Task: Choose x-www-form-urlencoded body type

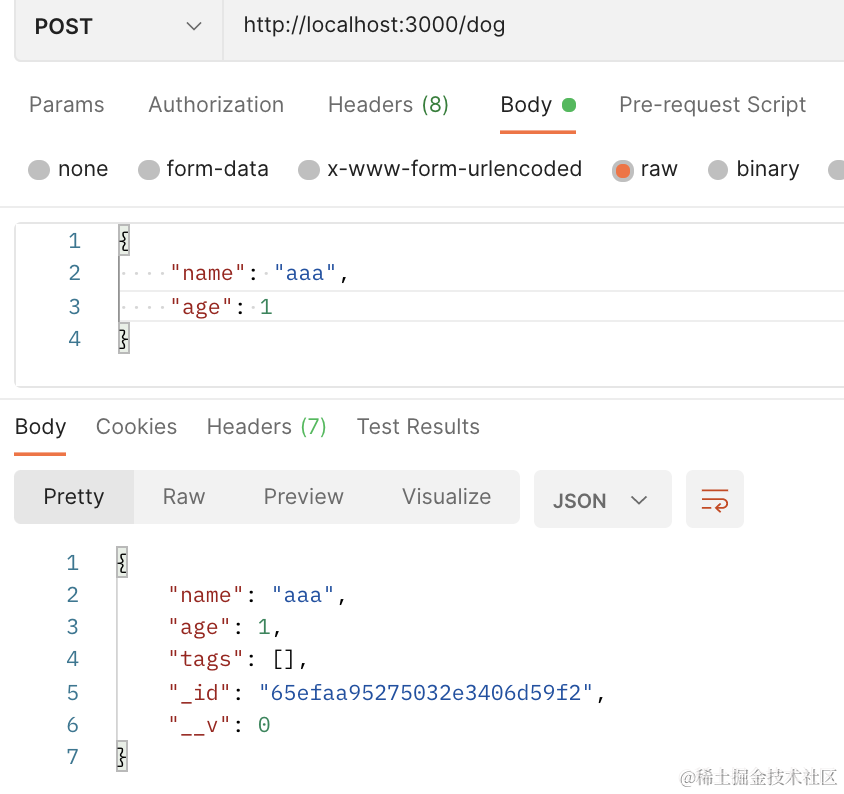Action: click(310, 170)
